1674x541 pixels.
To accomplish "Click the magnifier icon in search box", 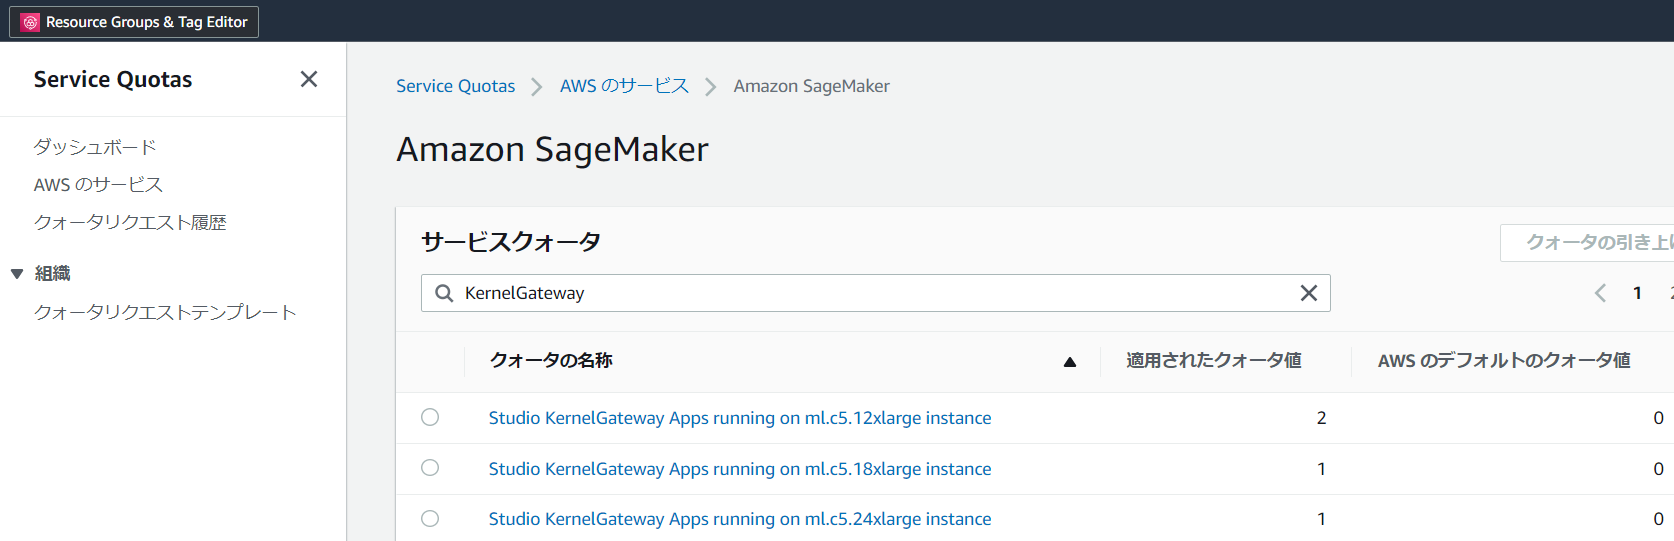I will pyautogui.click(x=444, y=293).
